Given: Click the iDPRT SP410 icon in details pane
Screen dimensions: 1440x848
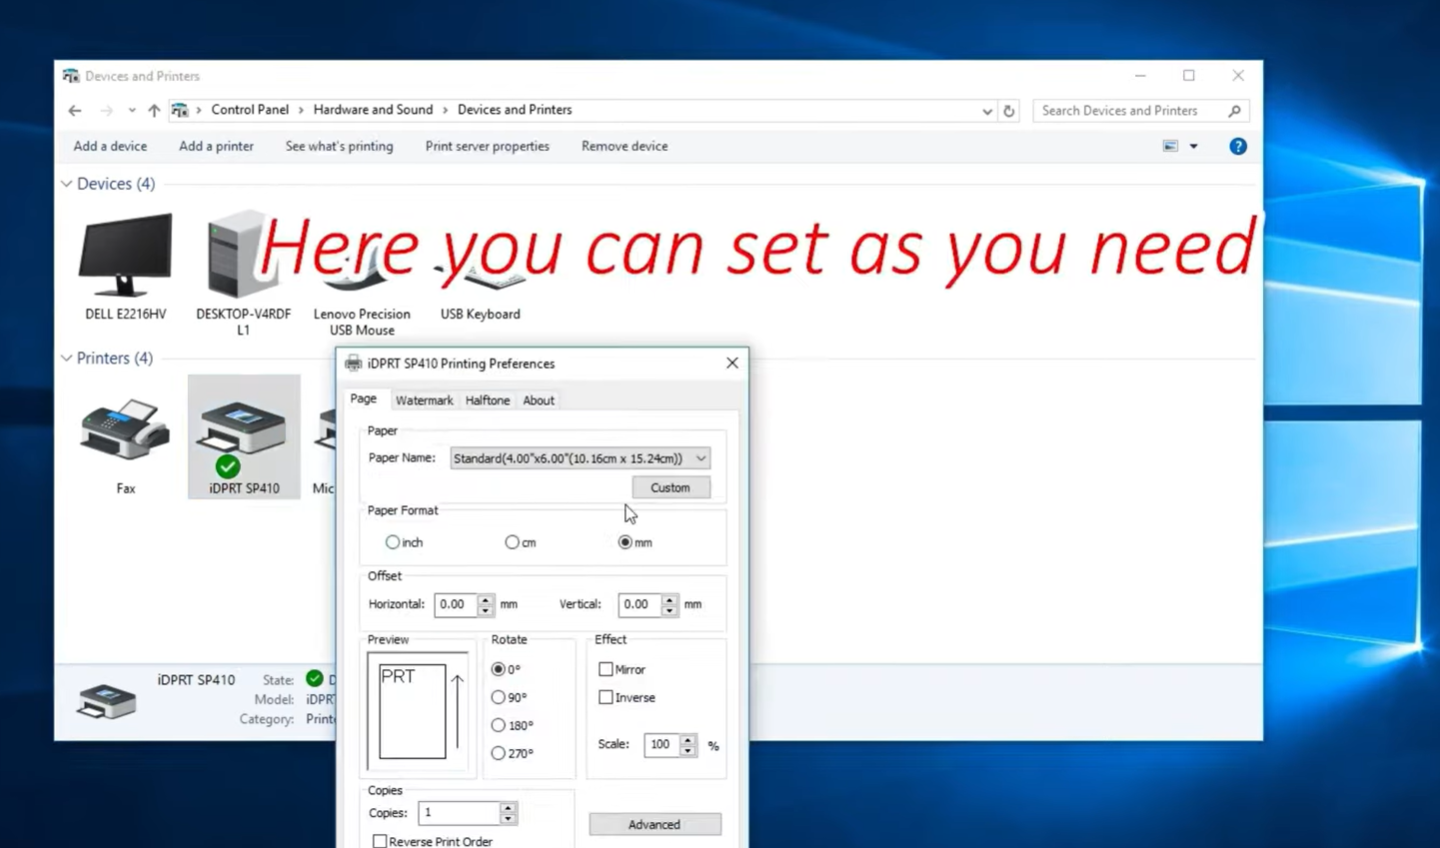Looking at the screenshot, I should point(106,700).
